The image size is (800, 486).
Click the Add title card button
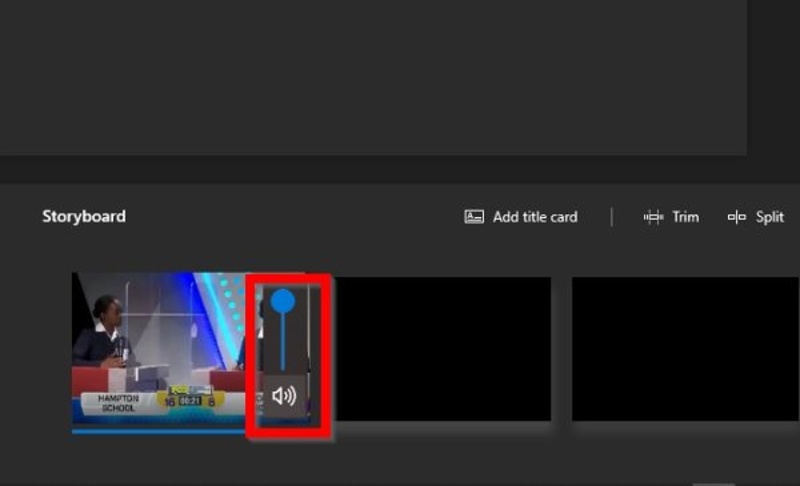[521, 217]
